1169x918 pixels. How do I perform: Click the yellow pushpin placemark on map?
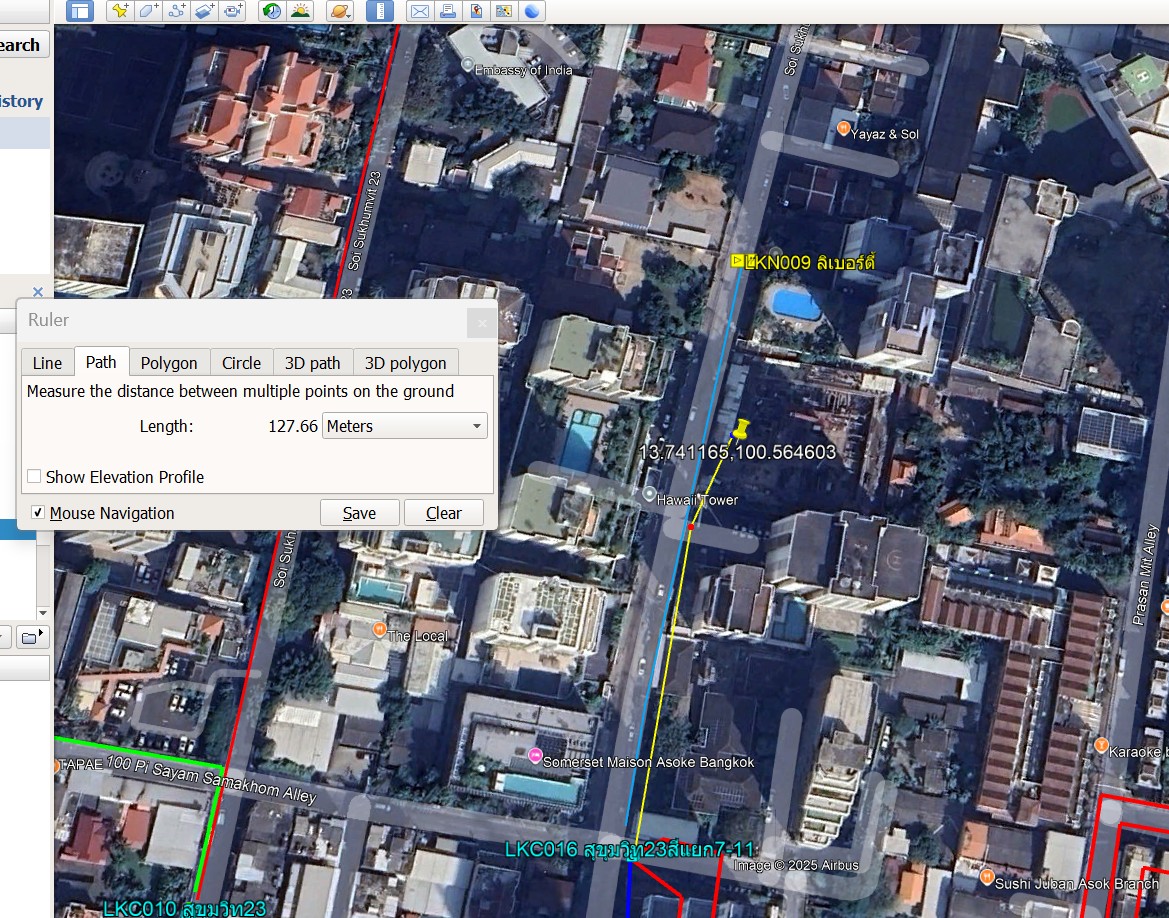coord(740,431)
